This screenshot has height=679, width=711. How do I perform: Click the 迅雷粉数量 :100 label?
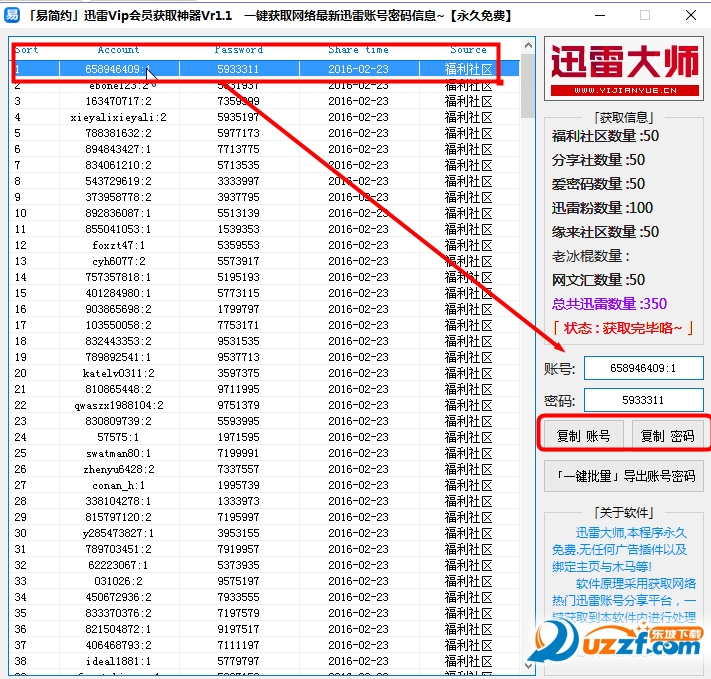point(602,208)
